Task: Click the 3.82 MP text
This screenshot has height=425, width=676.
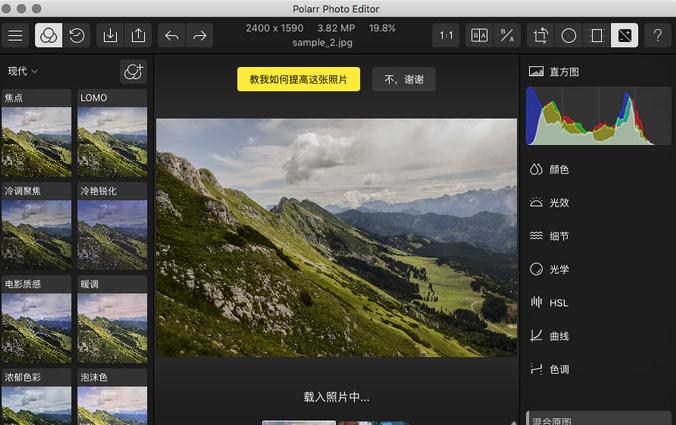Action: 336,28
